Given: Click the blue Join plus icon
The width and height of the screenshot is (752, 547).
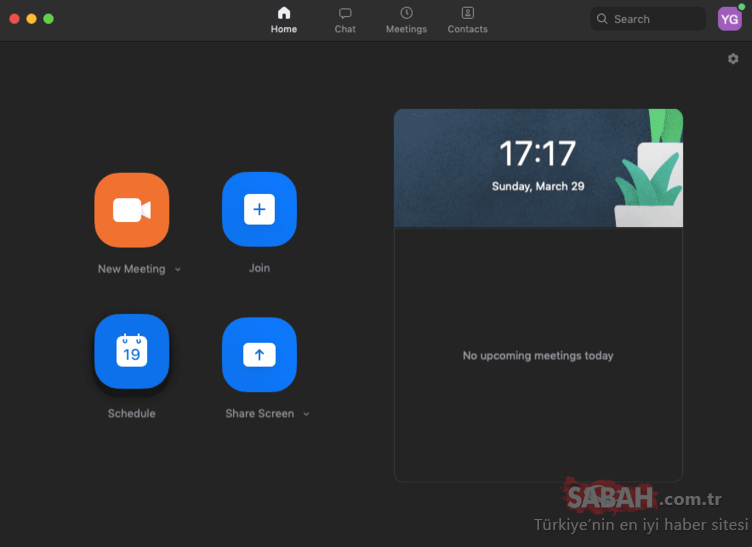Looking at the screenshot, I should coord(259,209).
